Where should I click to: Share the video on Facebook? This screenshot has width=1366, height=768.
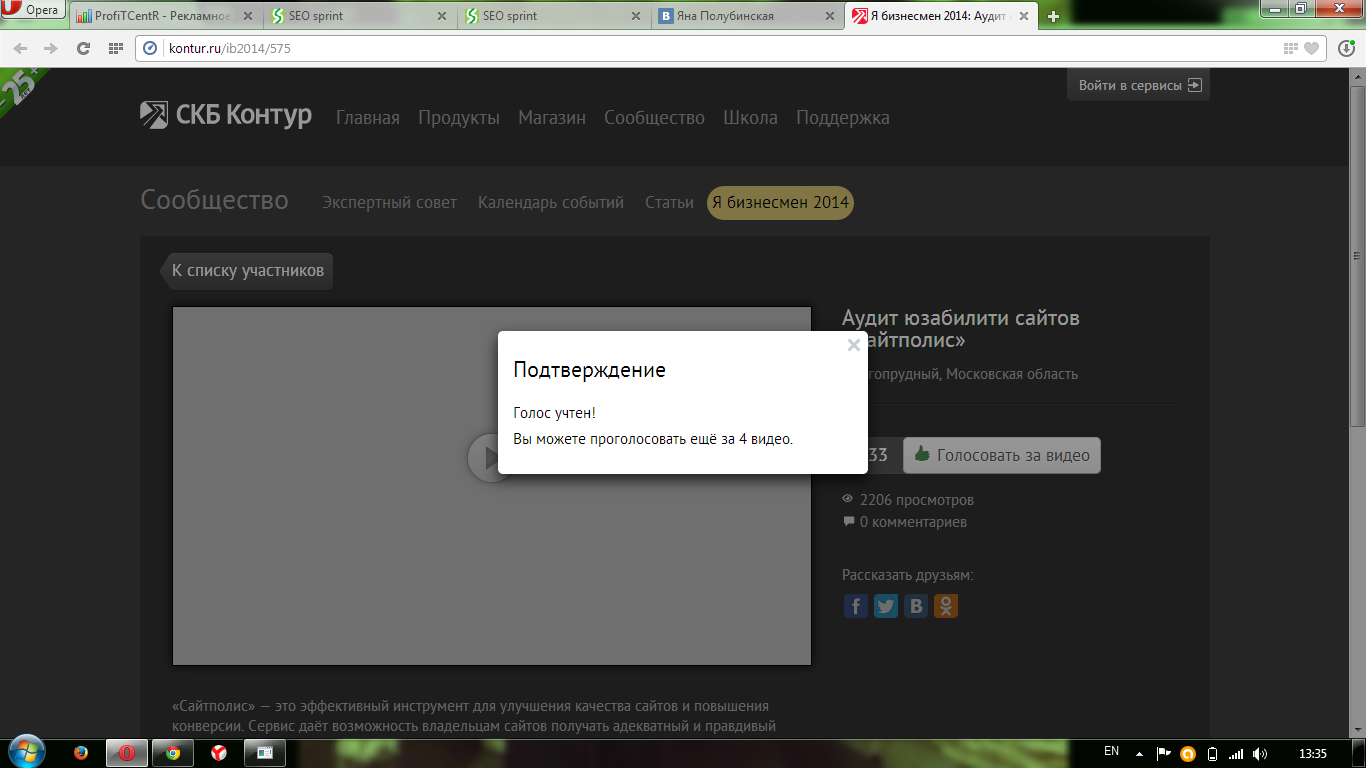click(x=856, y=606)
